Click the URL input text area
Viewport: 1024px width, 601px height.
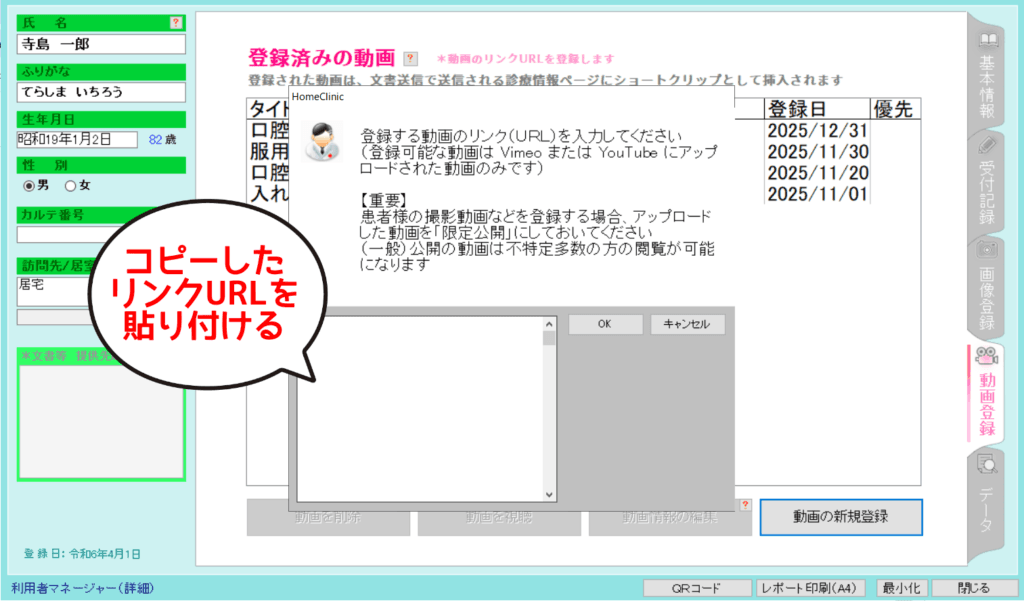point(420,408)
